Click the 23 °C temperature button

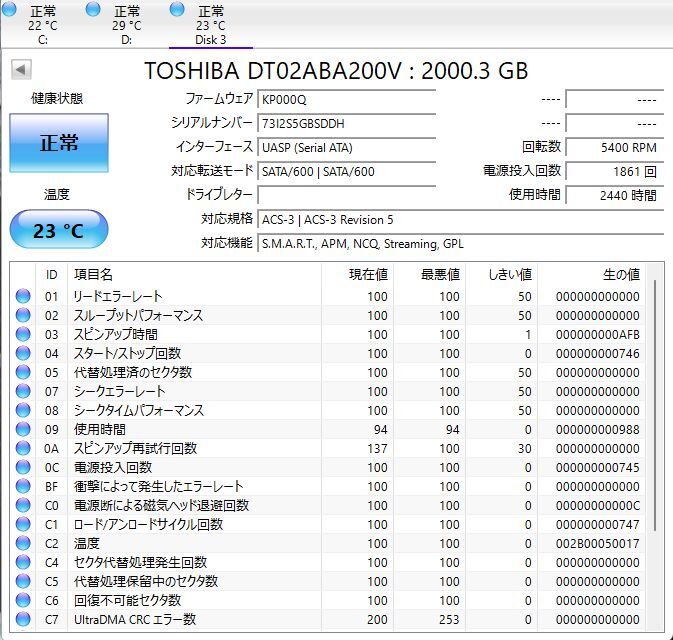click(x=59, y=230)
